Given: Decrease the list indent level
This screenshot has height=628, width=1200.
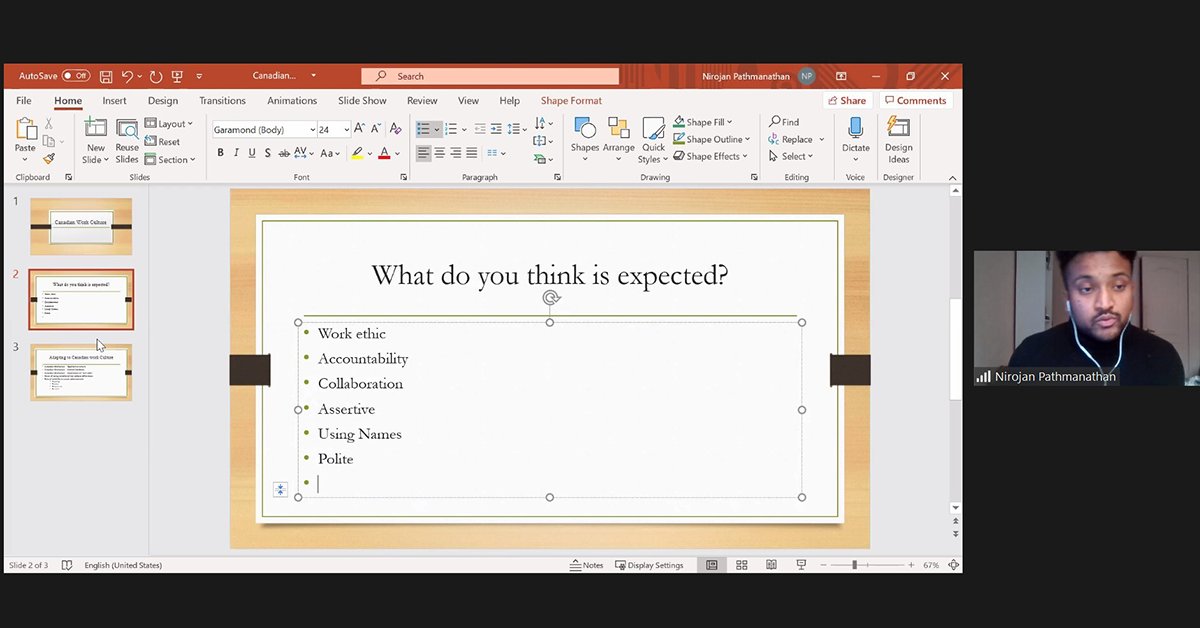Looking at the screenshot, I should (x=480, y=129).
